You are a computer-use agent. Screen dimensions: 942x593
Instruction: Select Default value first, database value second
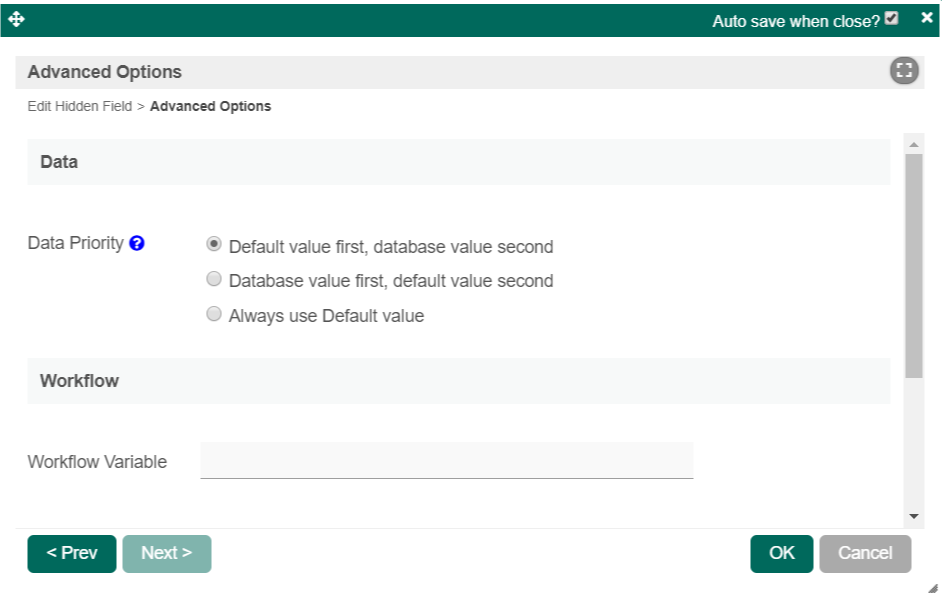pyautogui.click(x=213, y=245)
